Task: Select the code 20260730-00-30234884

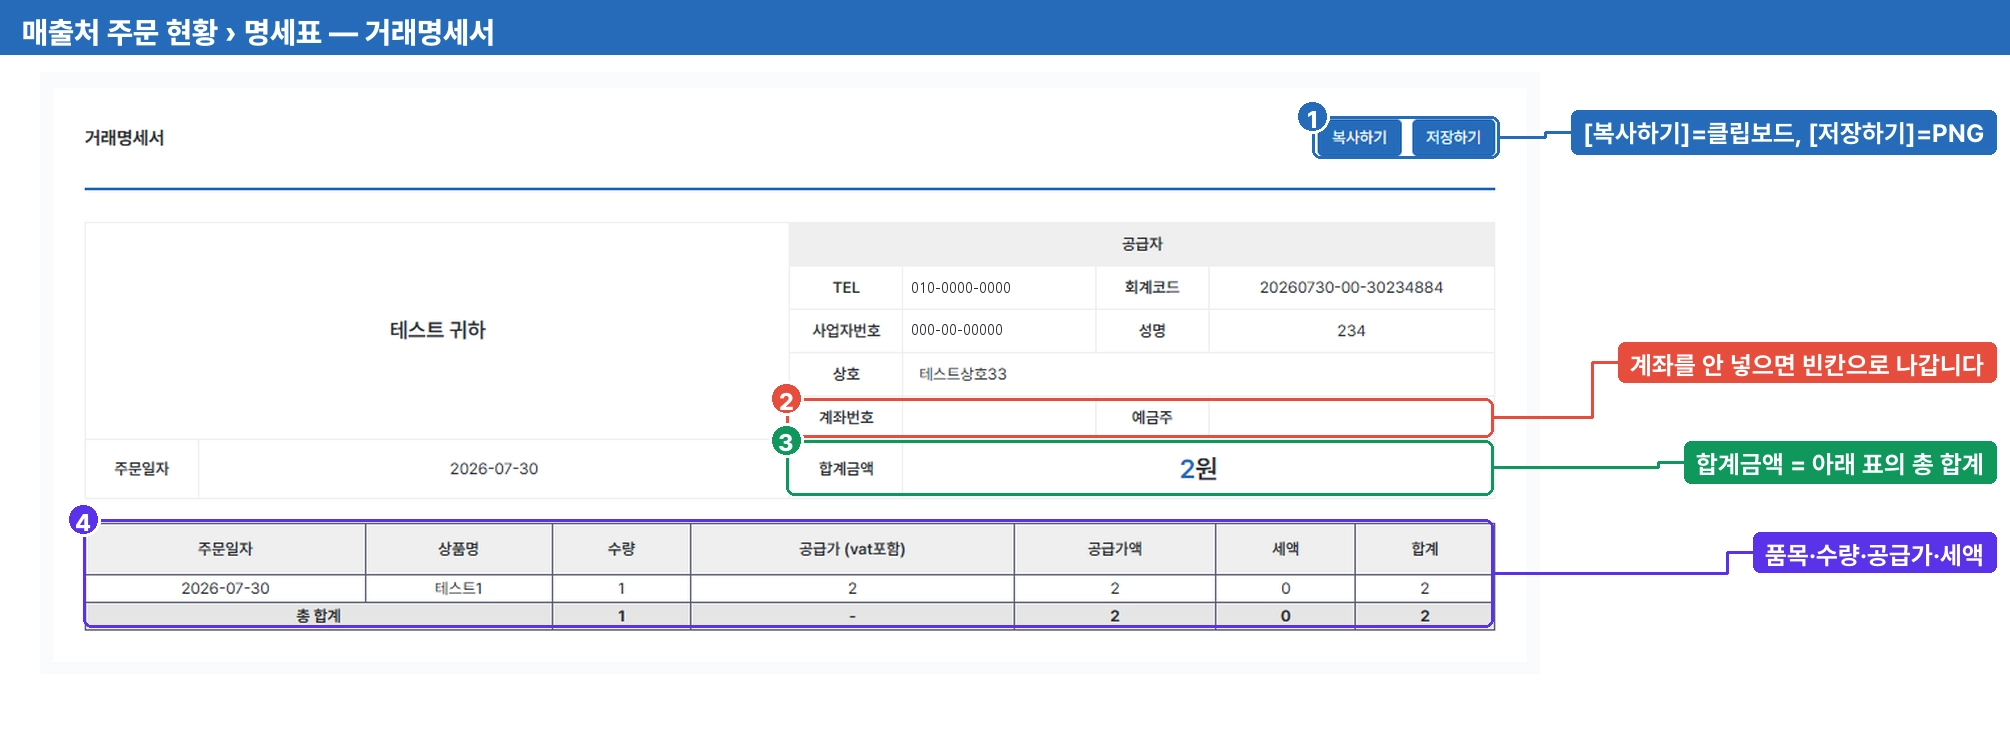Action: coord(1351,288)
